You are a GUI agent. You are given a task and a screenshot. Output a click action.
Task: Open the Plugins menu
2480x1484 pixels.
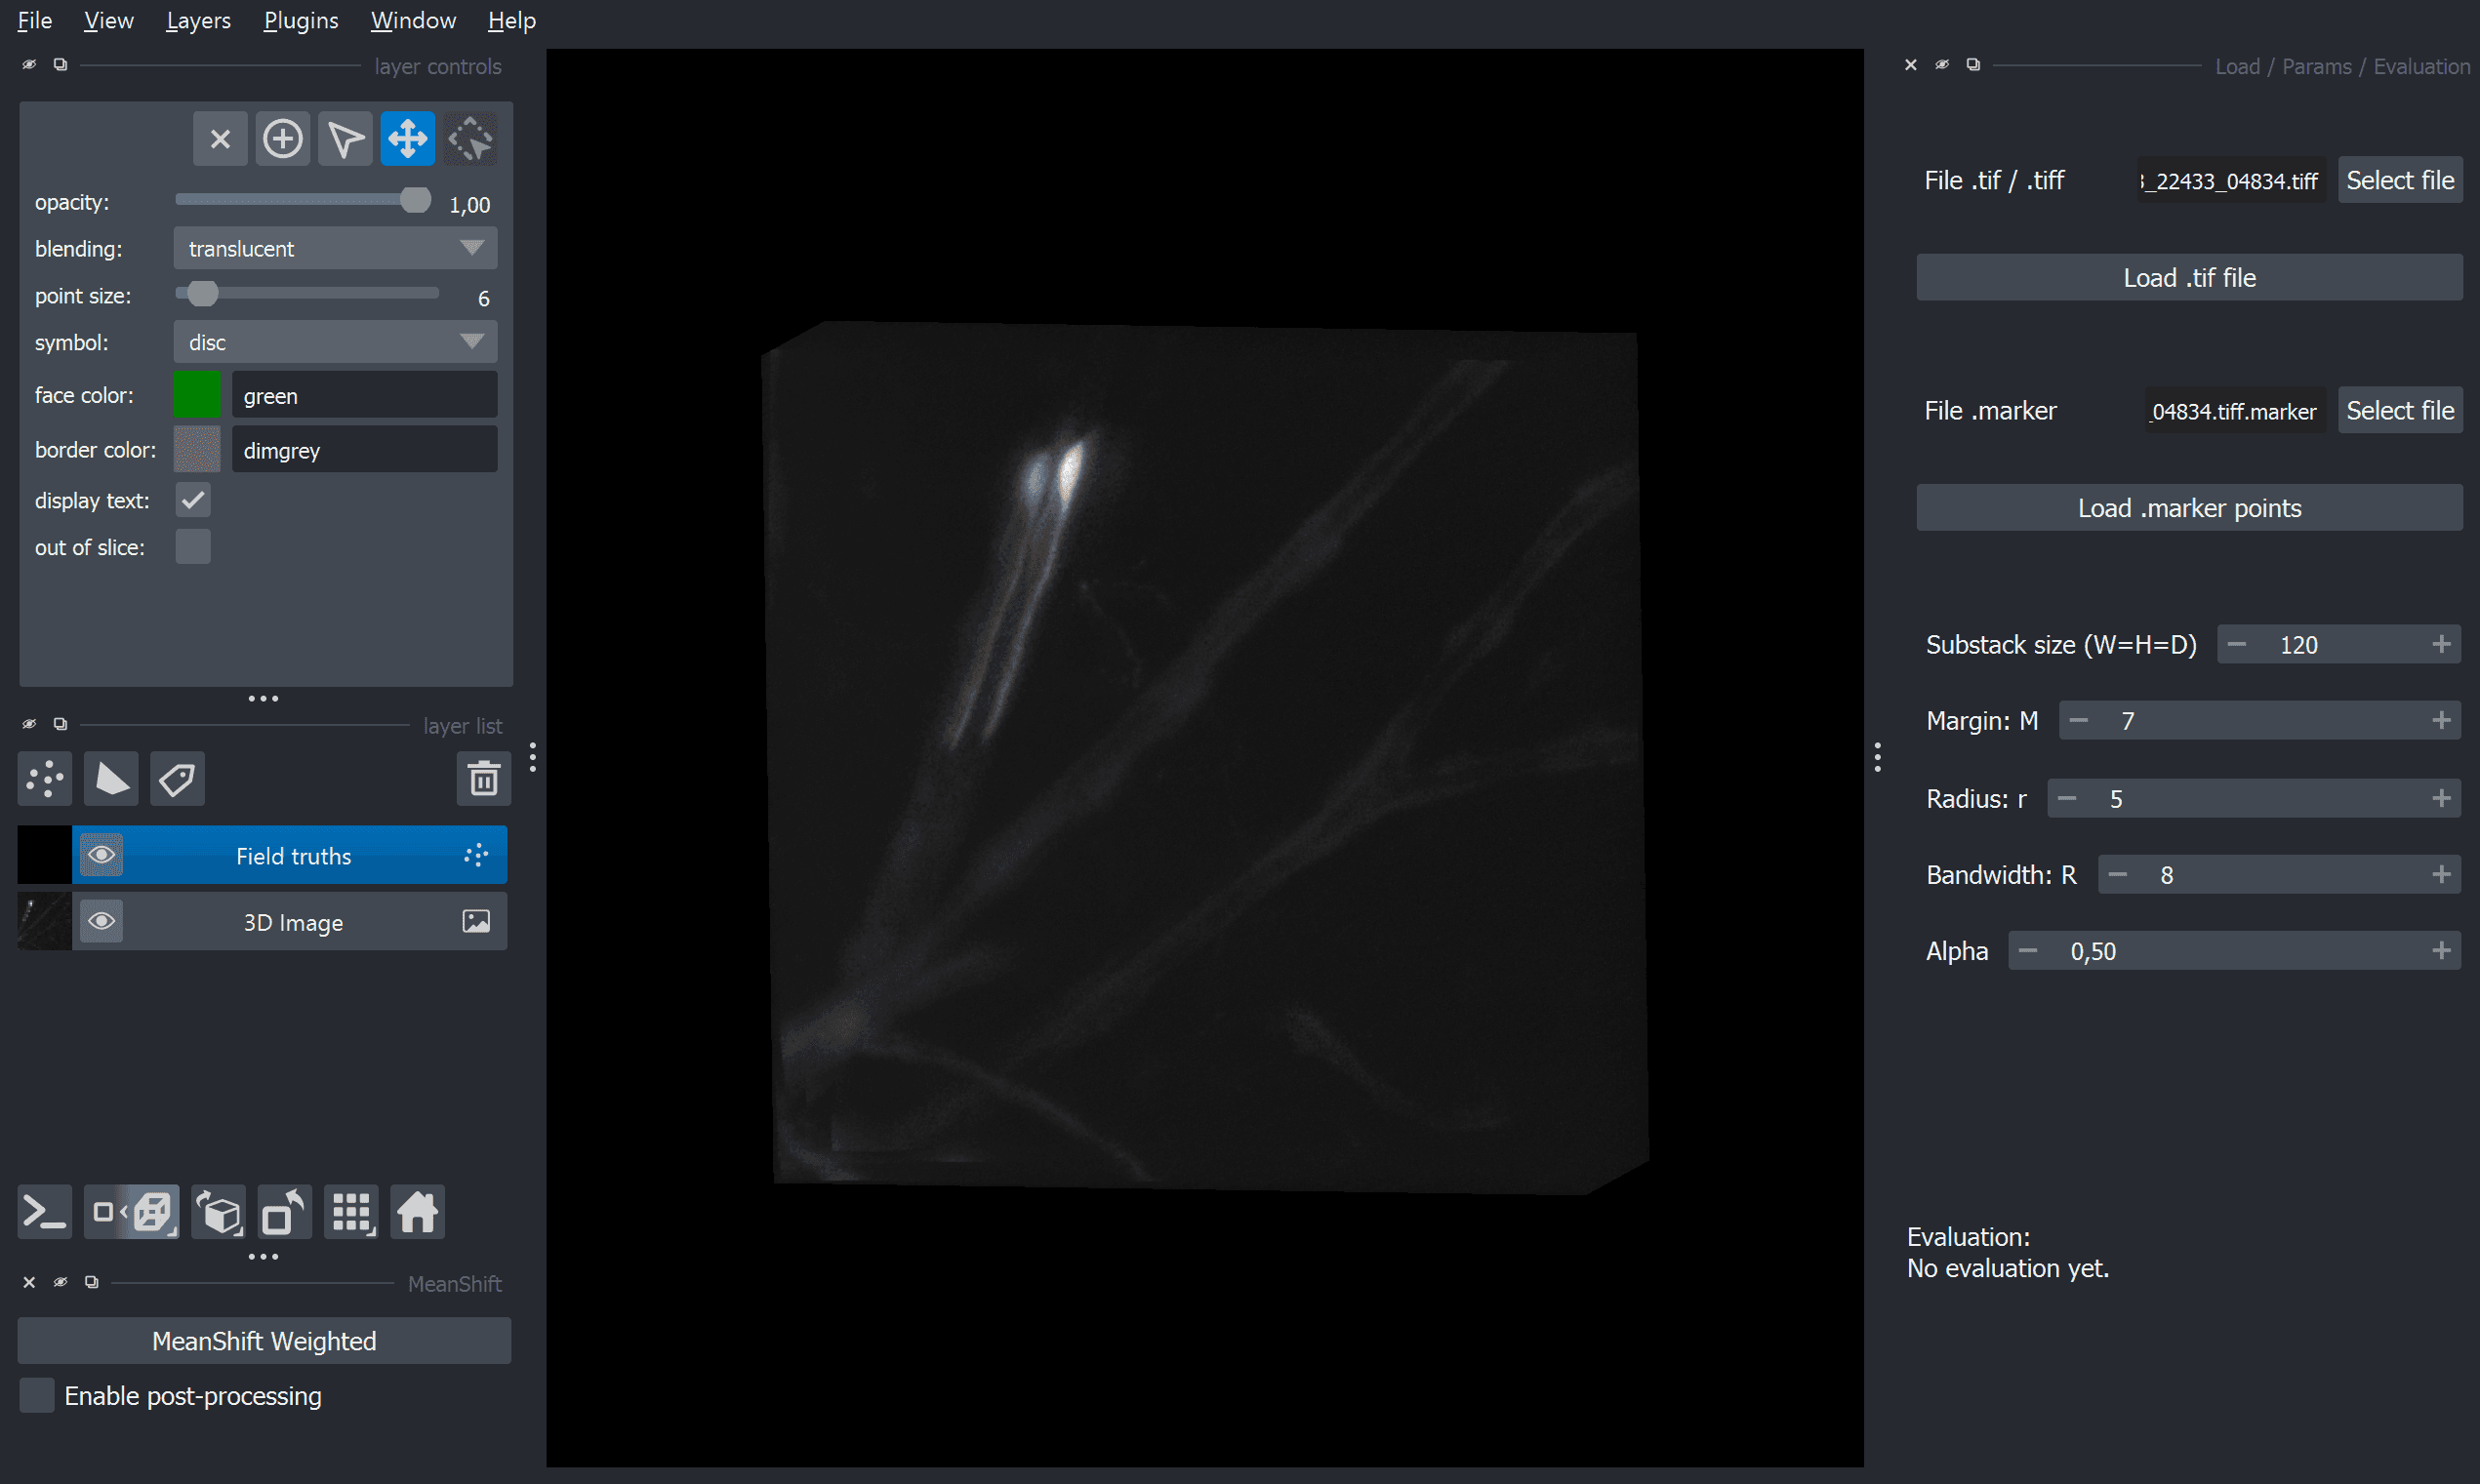click(301, 20)
